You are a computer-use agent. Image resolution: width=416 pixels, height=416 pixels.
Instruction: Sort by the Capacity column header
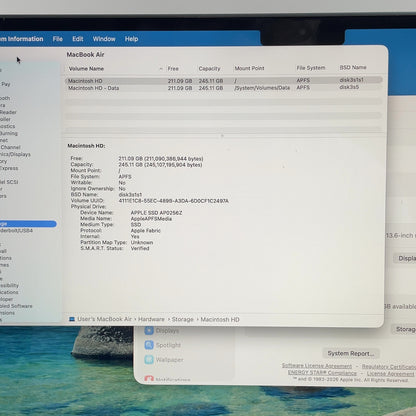(x=209, y=68)
